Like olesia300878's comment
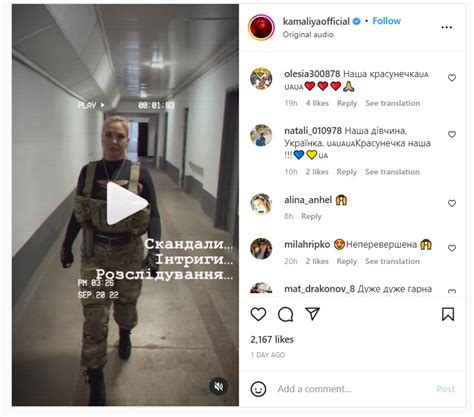The width and height of the screenshot is (474, 417). coord(452,78)
